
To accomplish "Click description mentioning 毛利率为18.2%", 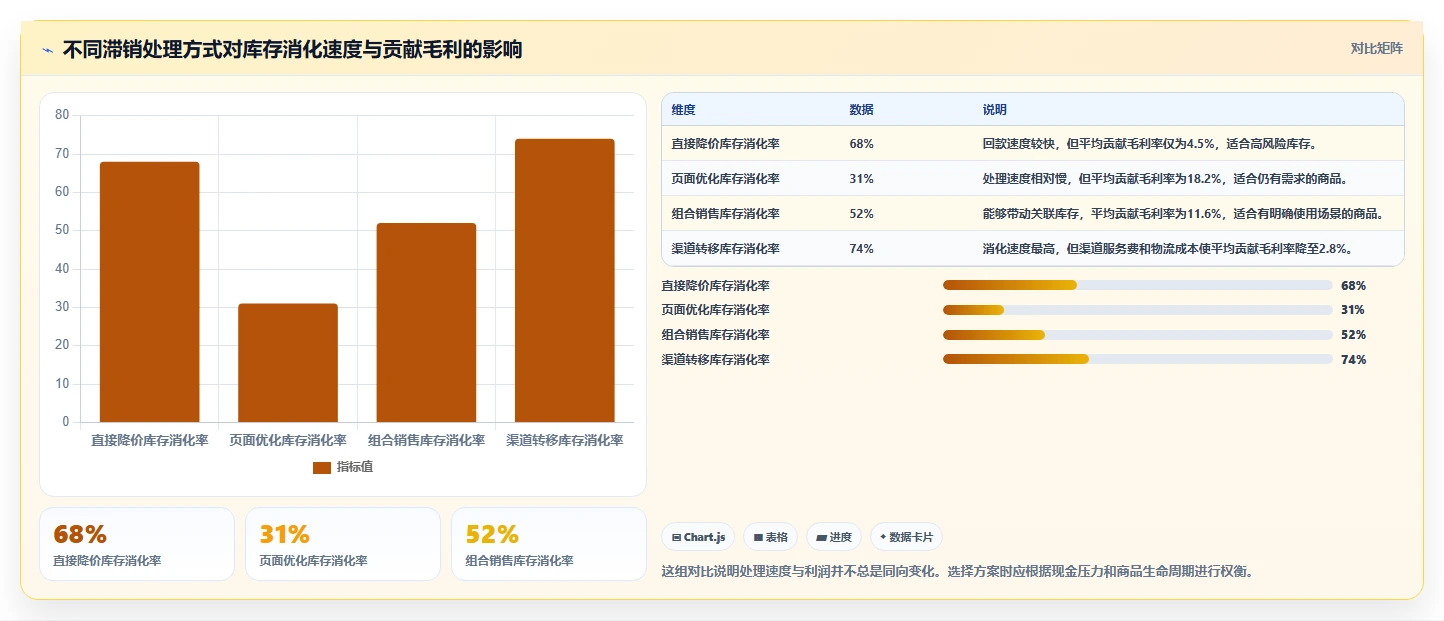I will 1168,179.
